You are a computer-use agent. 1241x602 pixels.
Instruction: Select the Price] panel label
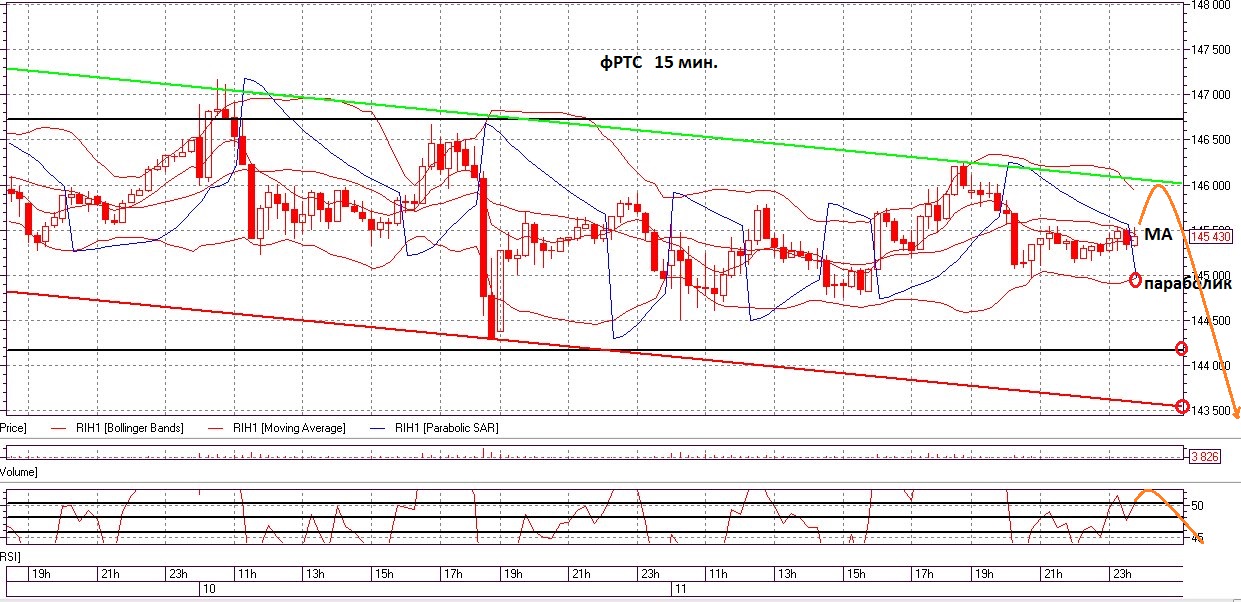point(12,428)
